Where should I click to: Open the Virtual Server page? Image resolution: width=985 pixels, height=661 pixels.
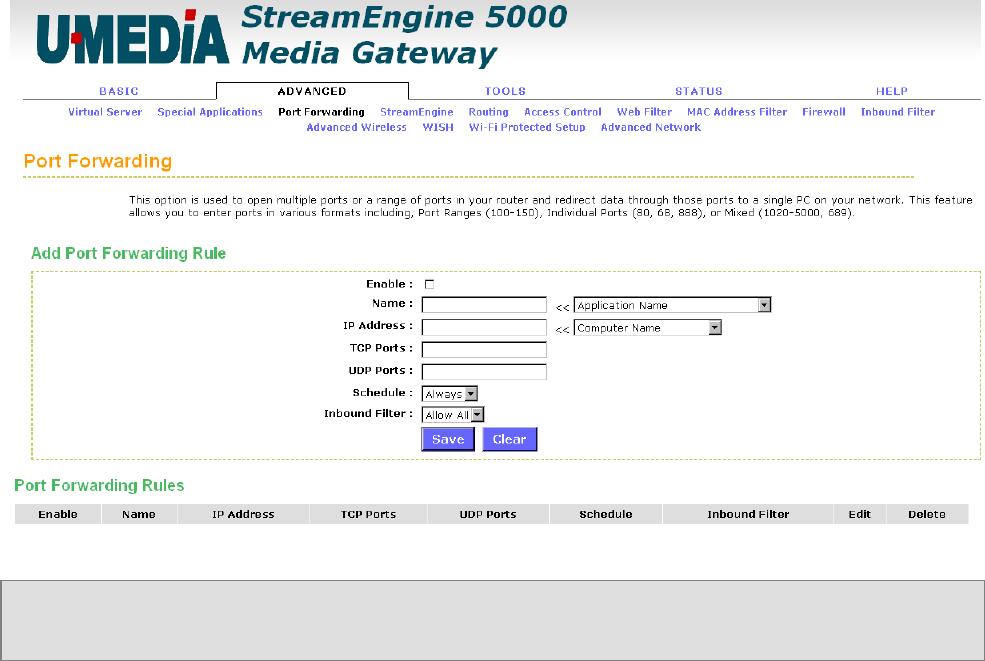pyautogui.click(x=105, y=112)
